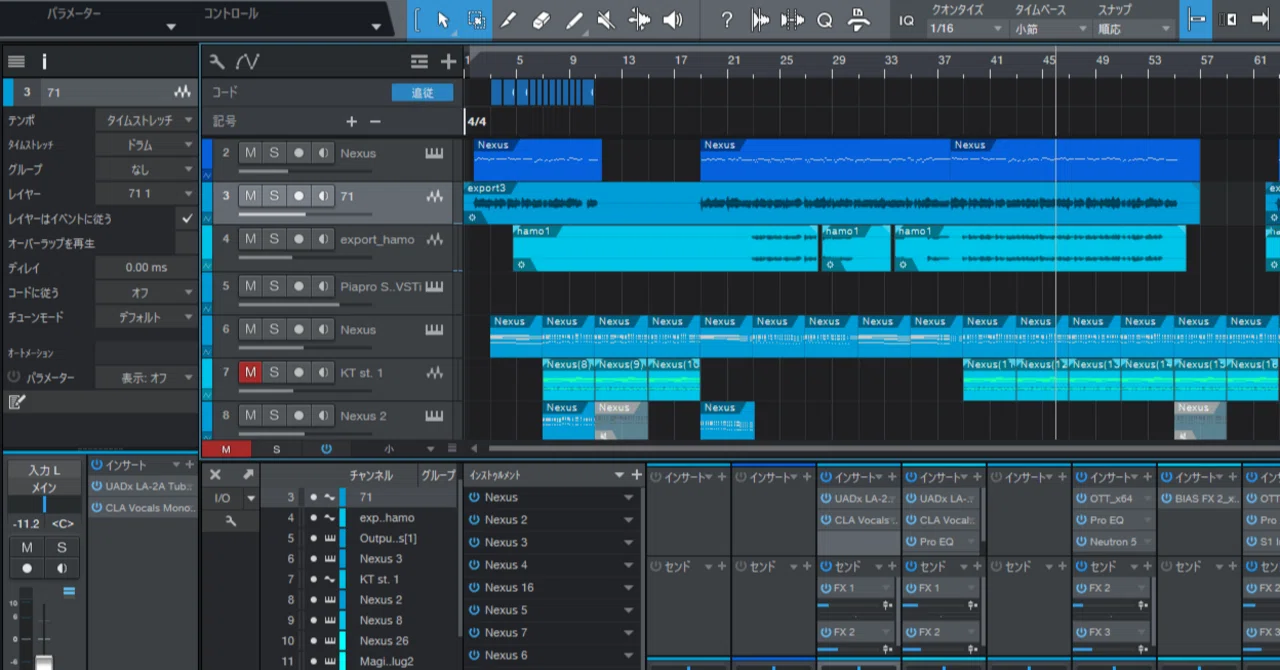The image size is (1280, 670).
Task: Click the メイン output selector
Action: (44, 488)
